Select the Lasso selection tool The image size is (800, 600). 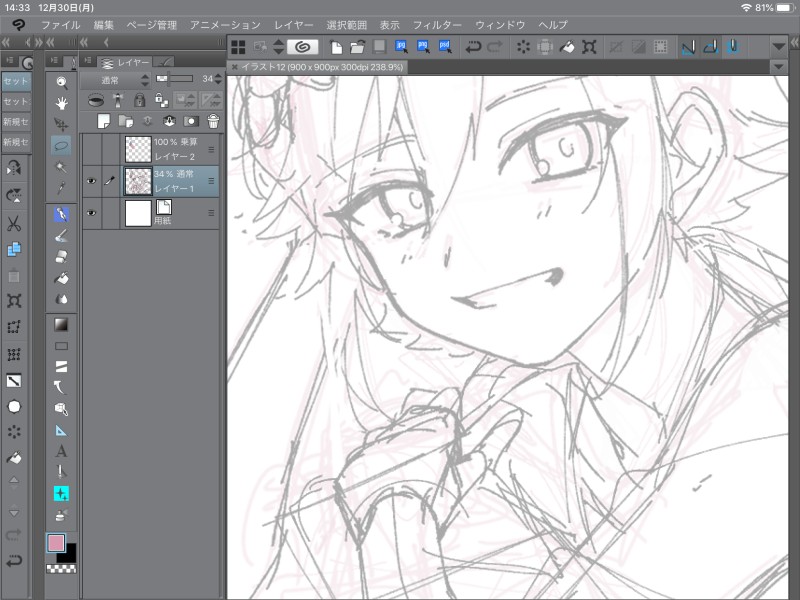(x=61, y=146)
